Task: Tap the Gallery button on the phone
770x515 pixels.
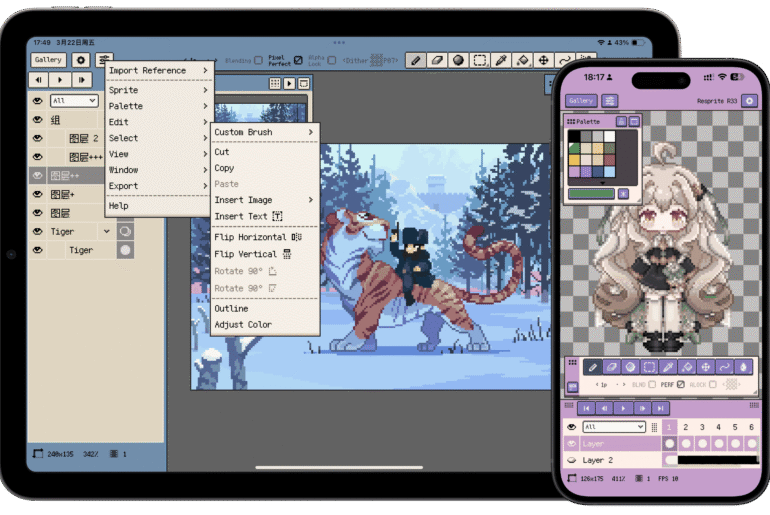Action: [581, 101]
